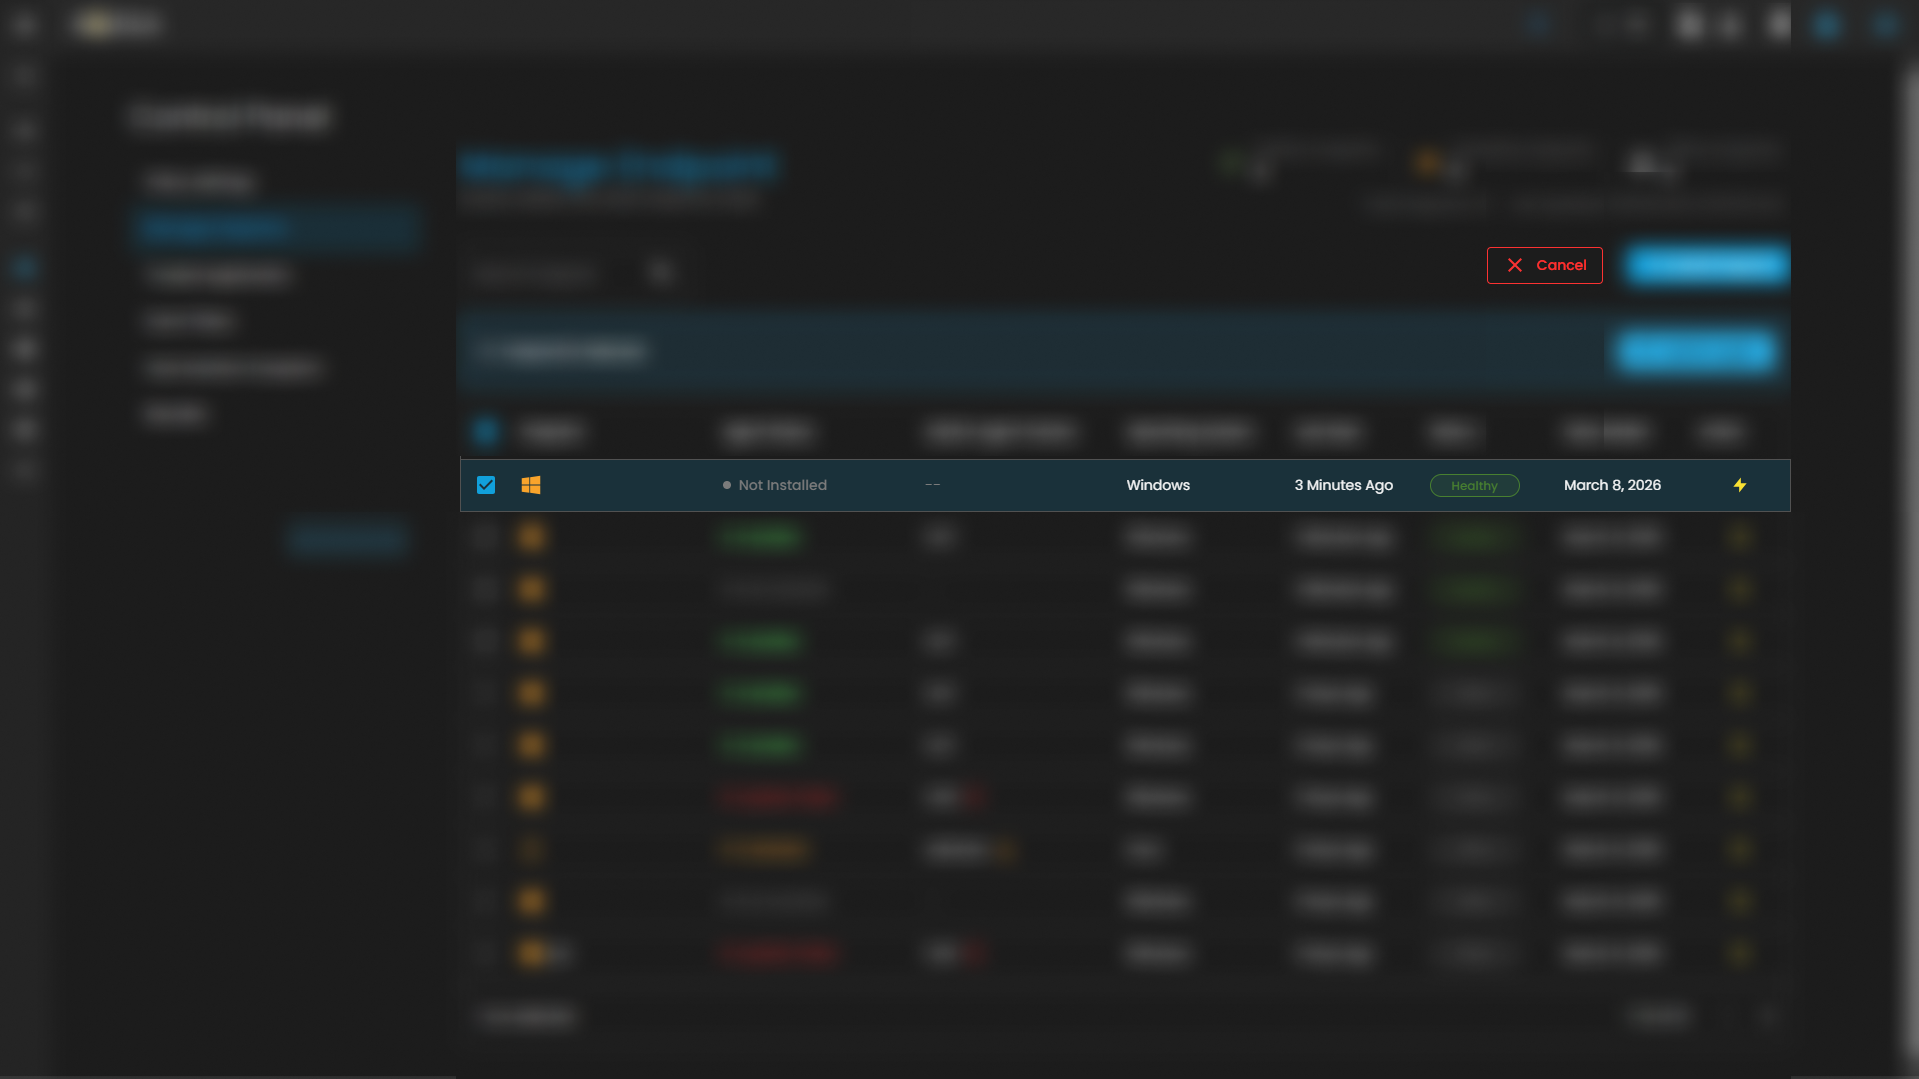Open the hamburger menu at top left
The width and height of the screenshot is (1919, 1079).
(x=25, y=25)
